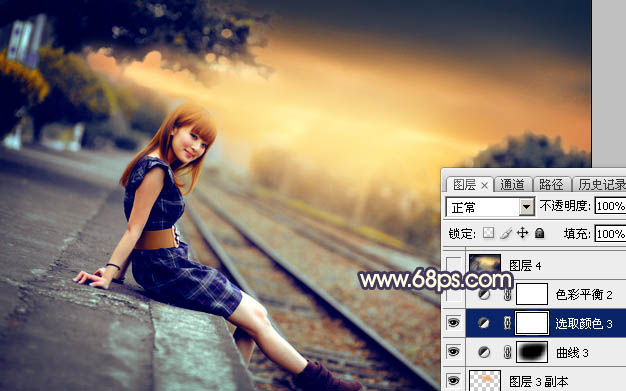Open the 历史记录 (History) tab
This screenshot has width=626, height=391.
click(600, 185)
